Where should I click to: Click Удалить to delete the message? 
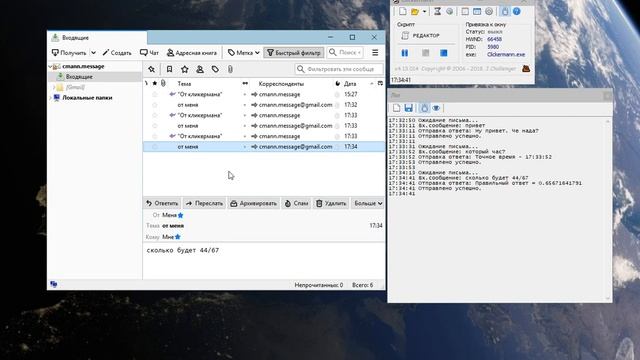click(331, 203)
